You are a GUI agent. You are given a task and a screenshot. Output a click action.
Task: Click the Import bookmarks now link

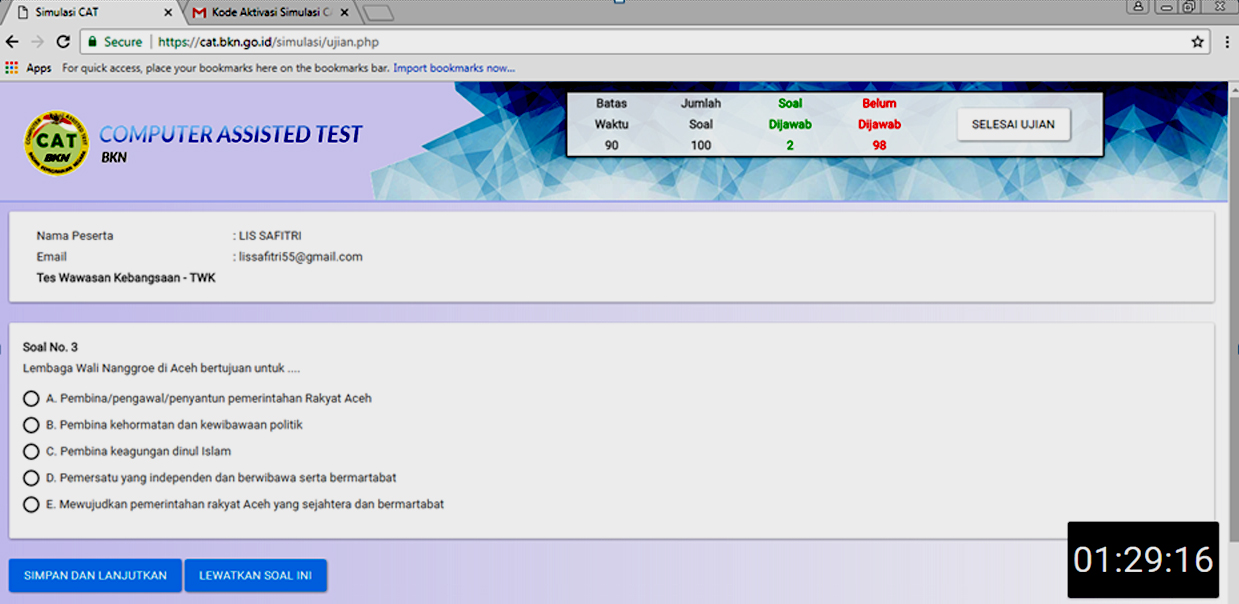point(454,68)
